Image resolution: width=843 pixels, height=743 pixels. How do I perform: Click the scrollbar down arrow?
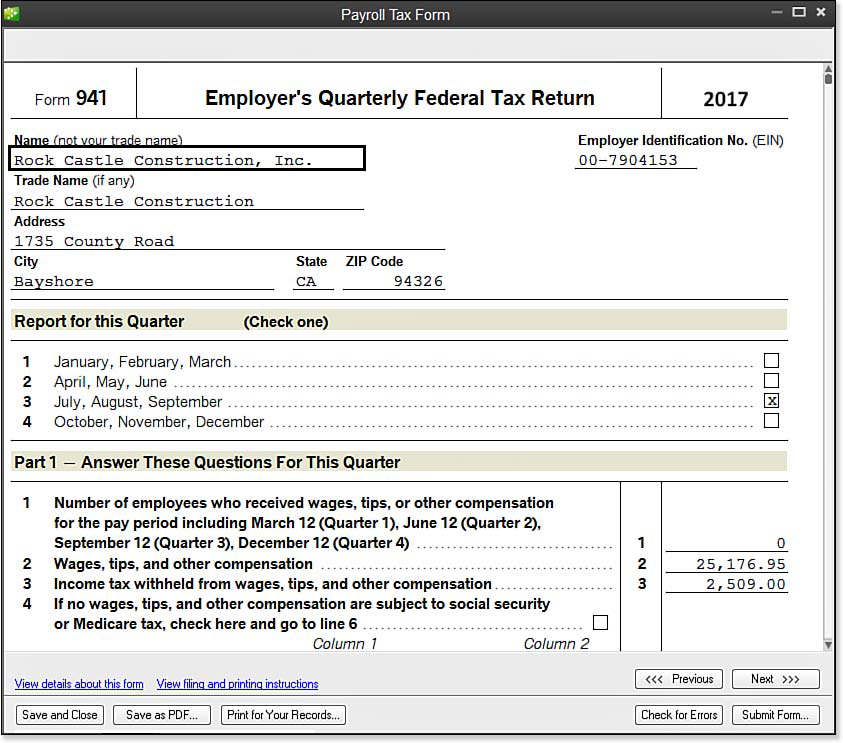(828, 645)
